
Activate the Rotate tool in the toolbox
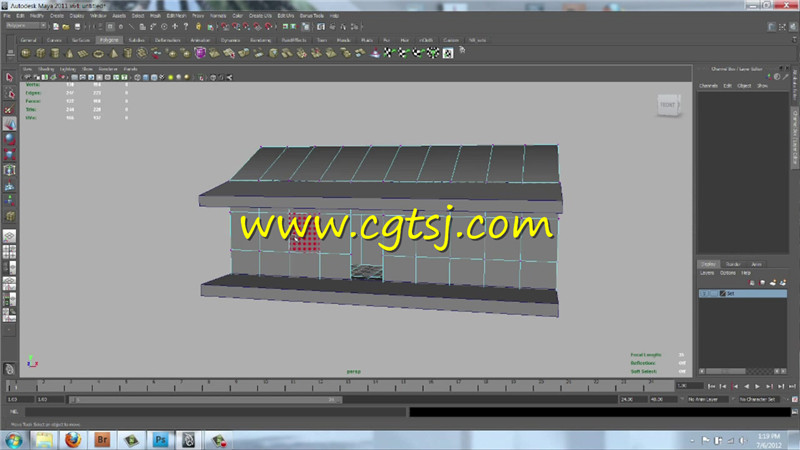(9, 139)
